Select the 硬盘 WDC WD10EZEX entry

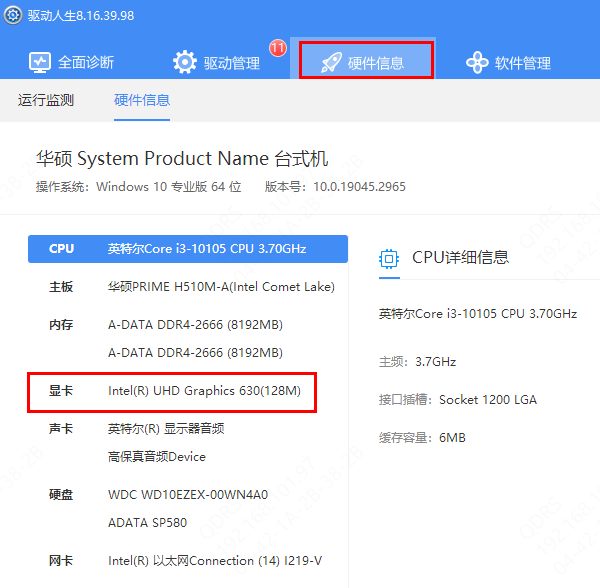188,495
